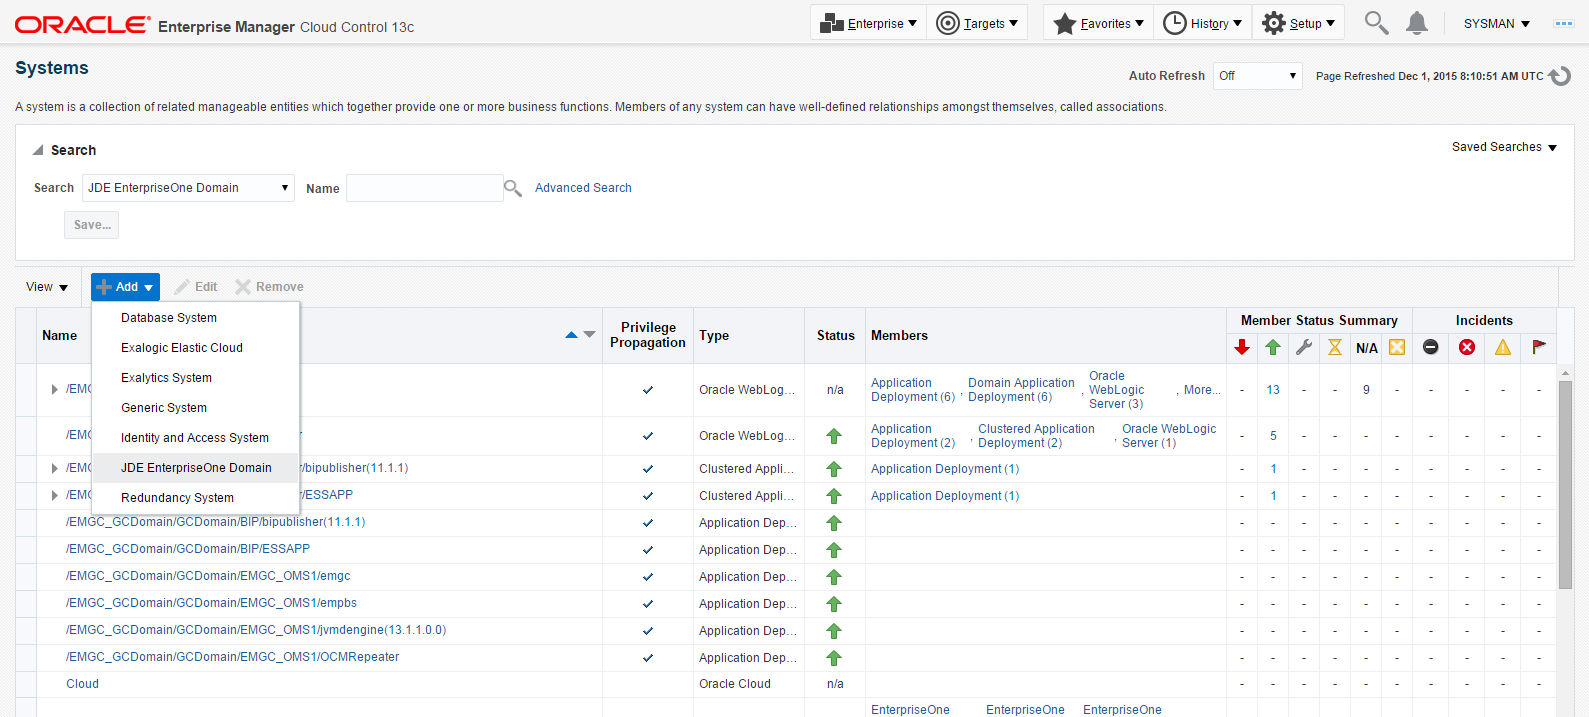
Task: Click the global search magnifier icon
Action: pos(1376,23)
